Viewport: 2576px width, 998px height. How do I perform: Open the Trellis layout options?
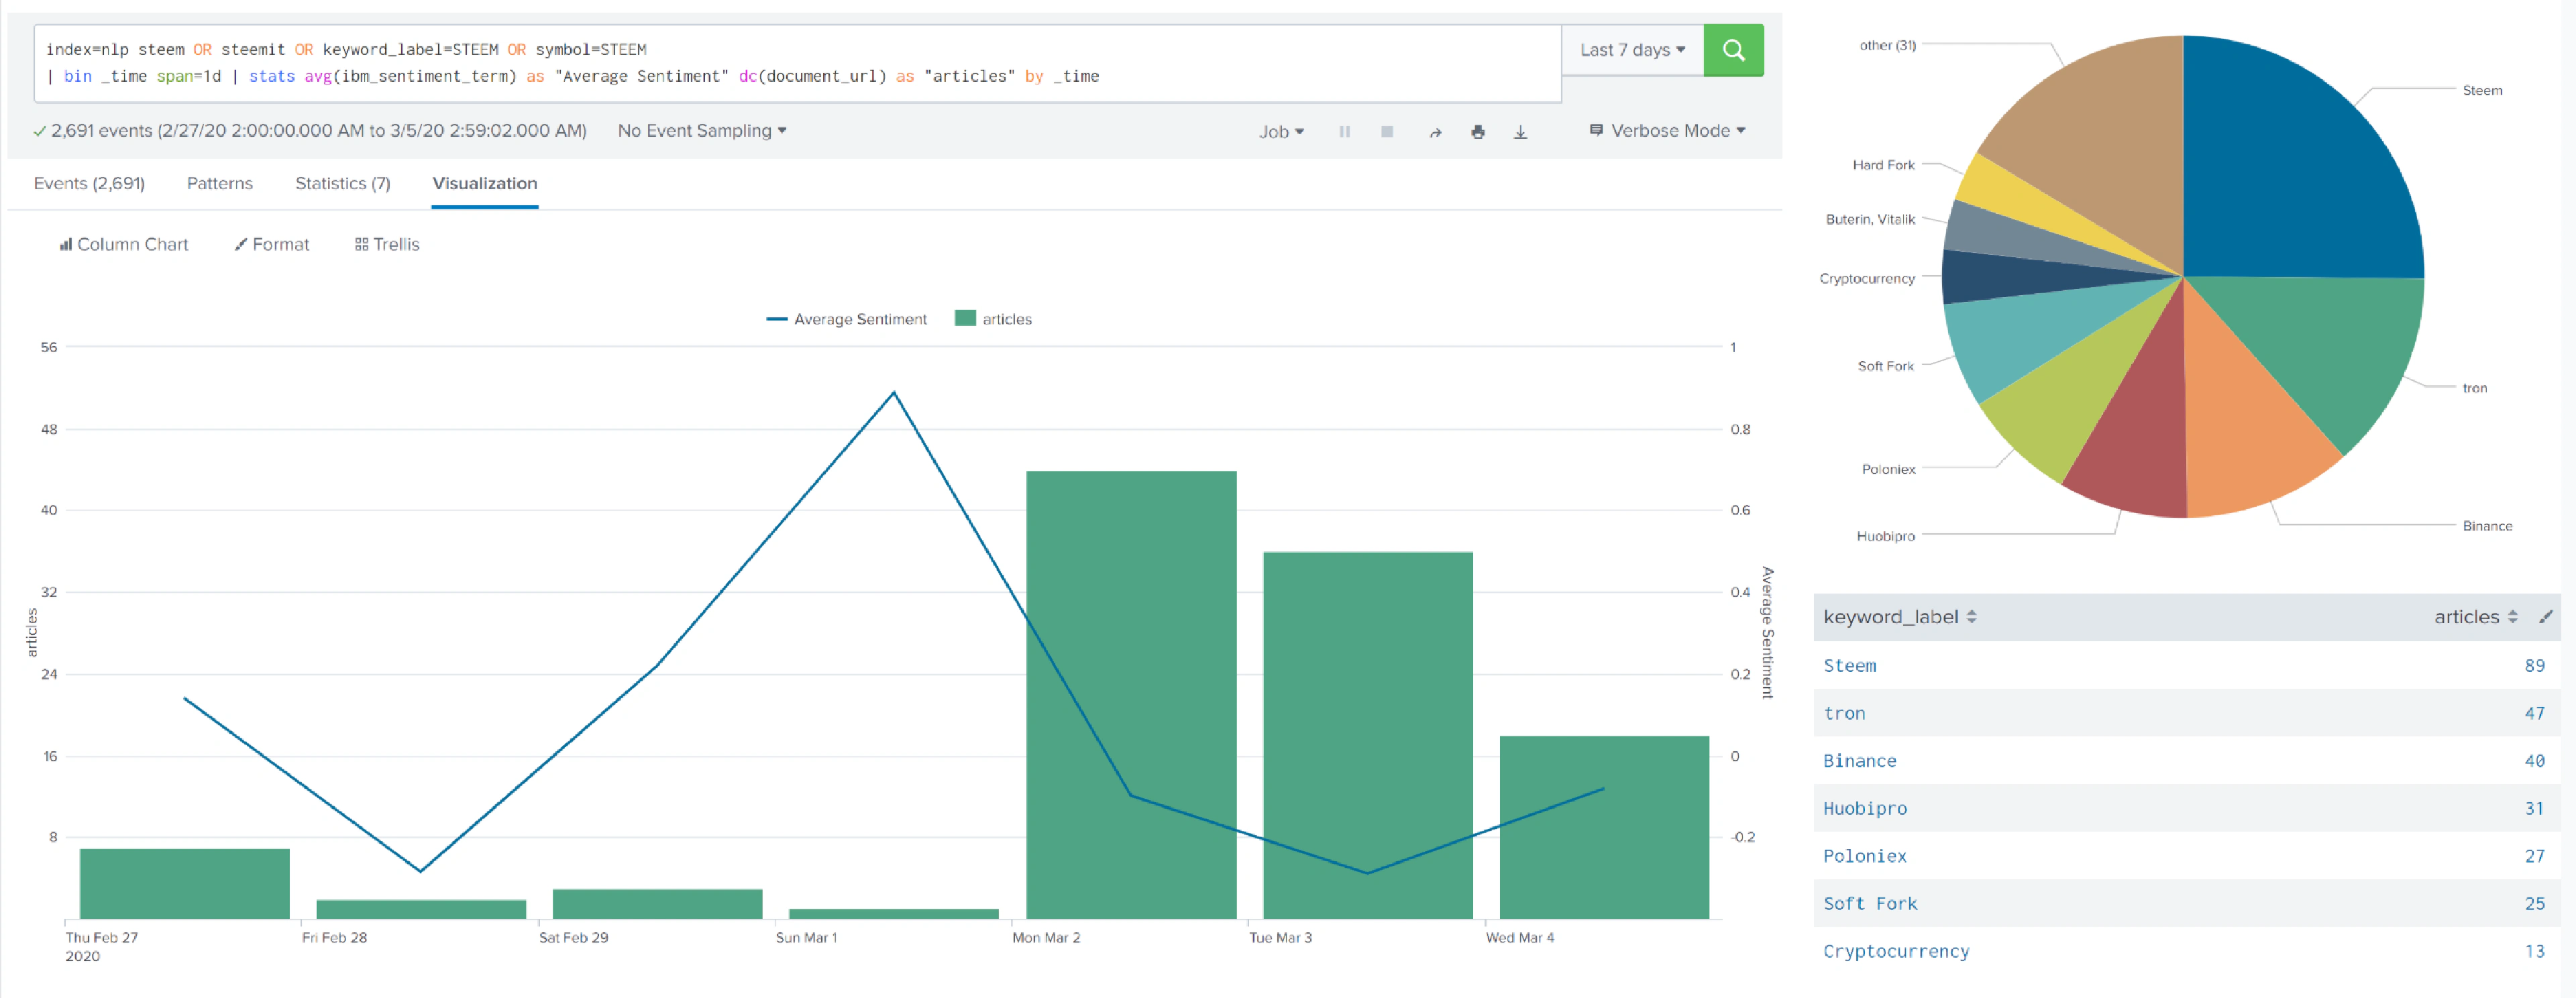pos(387,245)
